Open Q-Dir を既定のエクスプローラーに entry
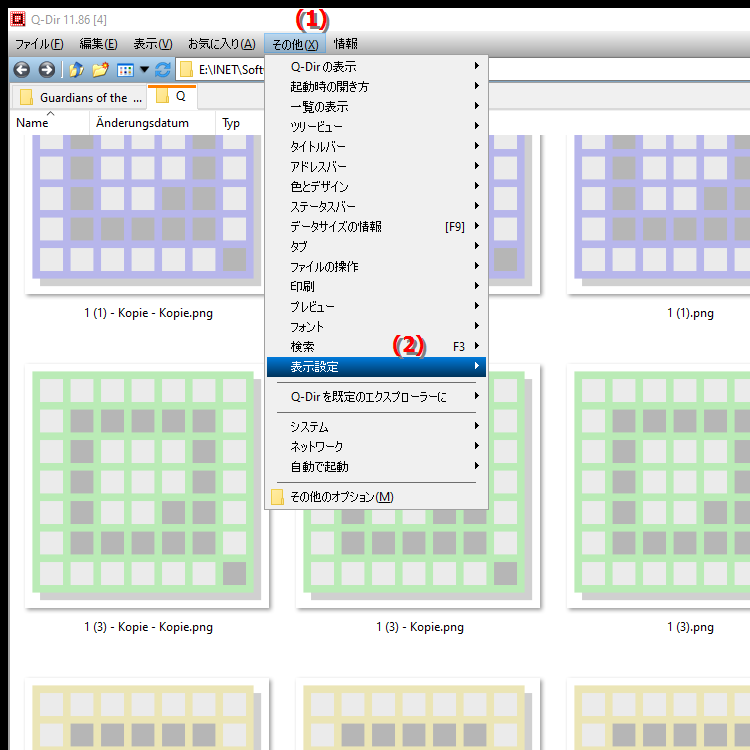 376,397
